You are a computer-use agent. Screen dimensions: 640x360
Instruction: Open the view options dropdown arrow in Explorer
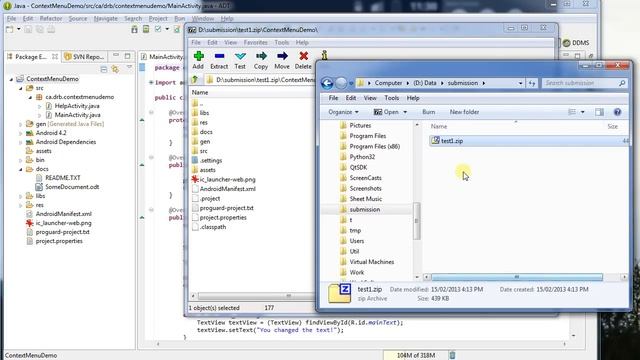click(x=582, y=112)
